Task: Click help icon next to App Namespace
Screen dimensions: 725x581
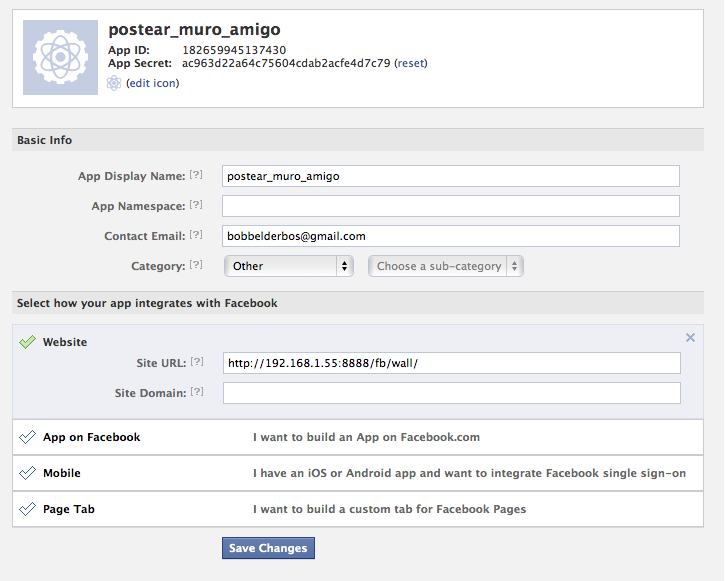Action: coord(196,205)
